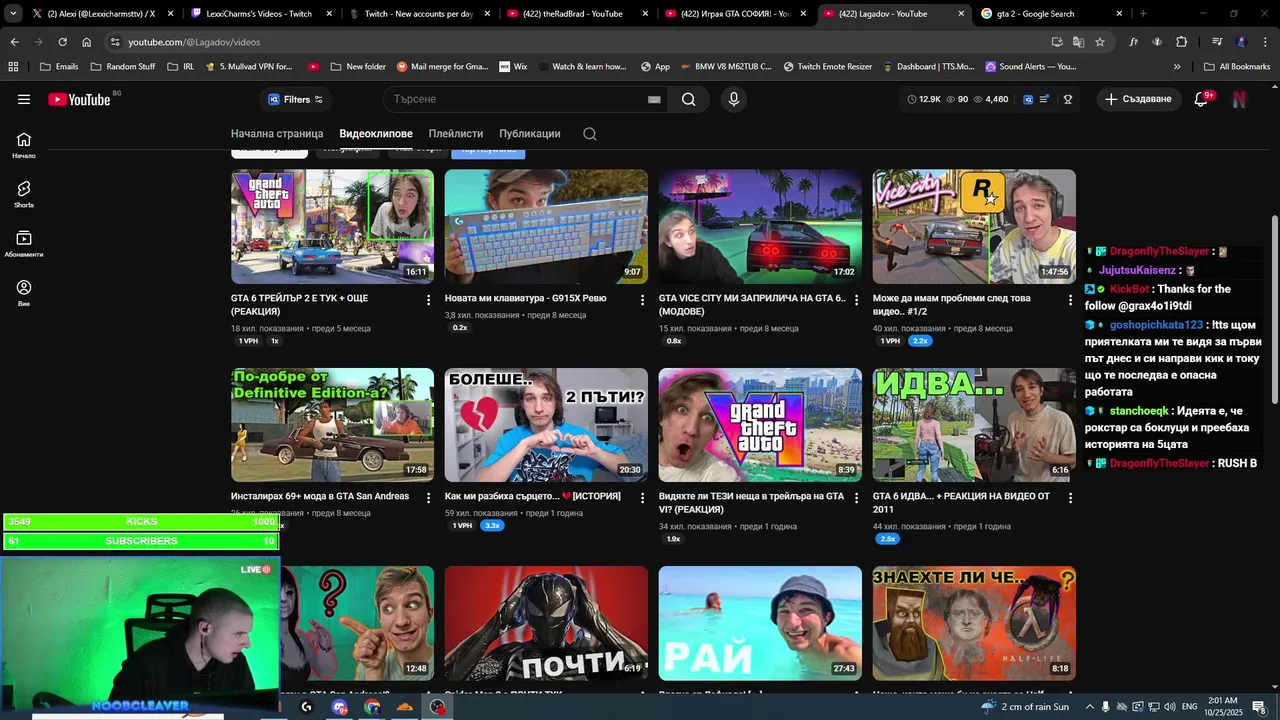Image resolution: width=1280 pixels, height=720 pixels.
Task: Click page vertical scrollbar
Action: [1274, 310]
